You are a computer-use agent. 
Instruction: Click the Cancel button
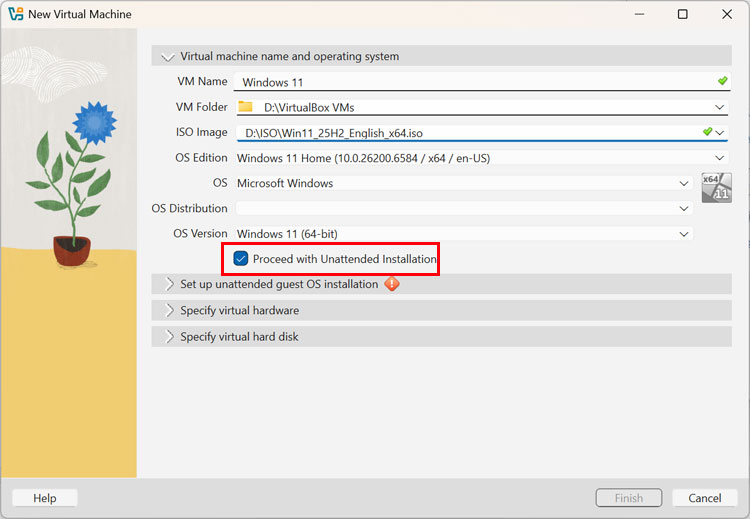click(705, 498)
